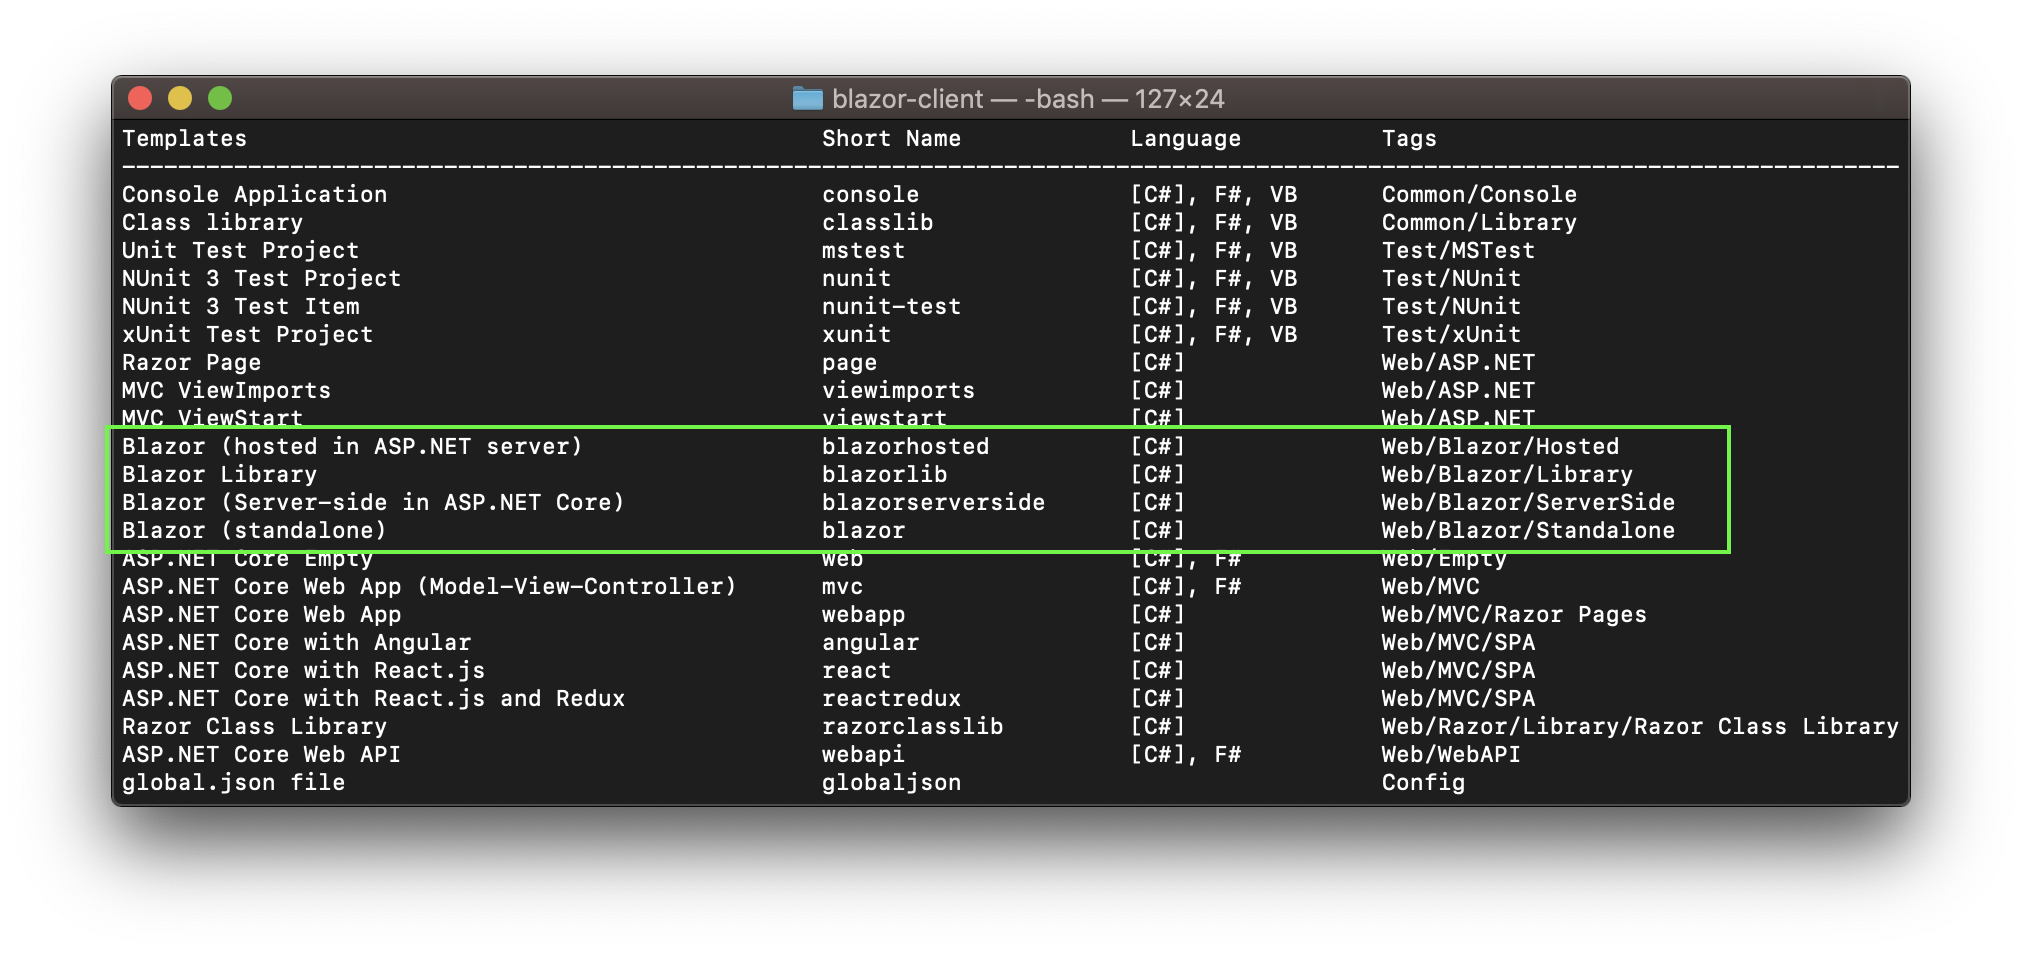Image resolution: width=2022 pixels, height=954 pixels.
Task: Click the 'viewimports' short name
Action: [x=899, y=391]
